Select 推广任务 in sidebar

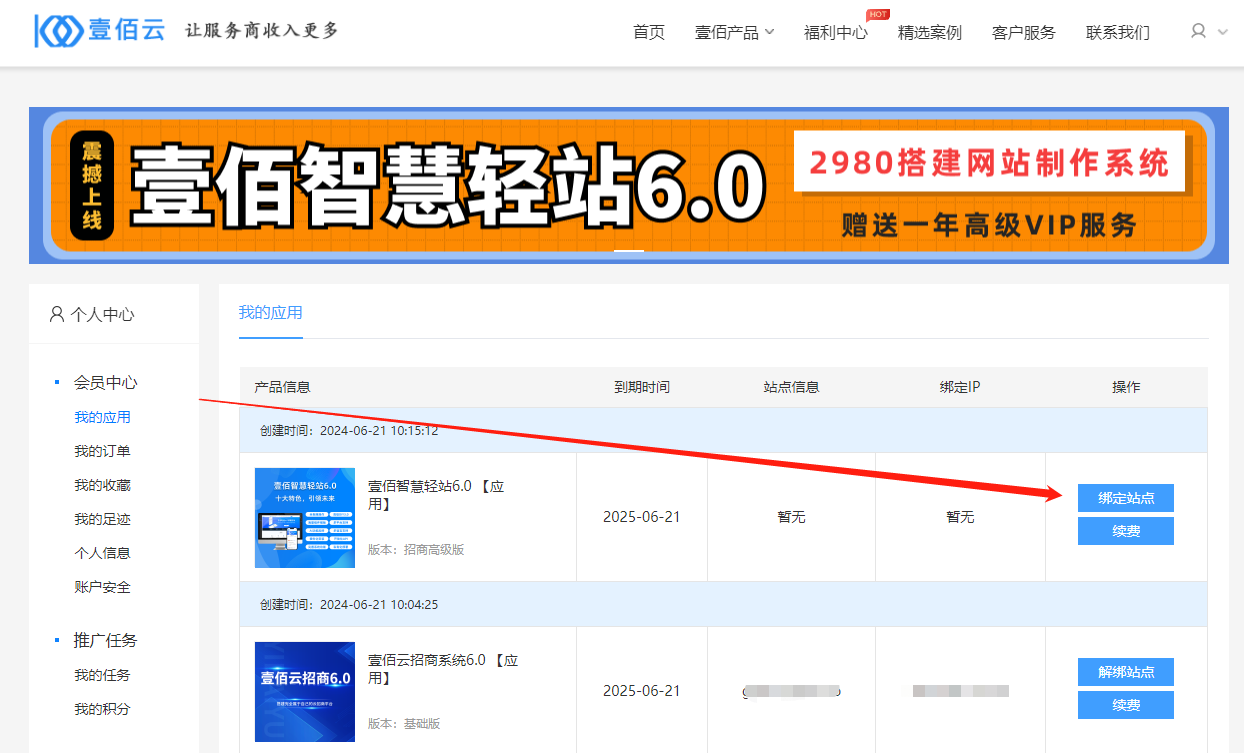(106, 640)
